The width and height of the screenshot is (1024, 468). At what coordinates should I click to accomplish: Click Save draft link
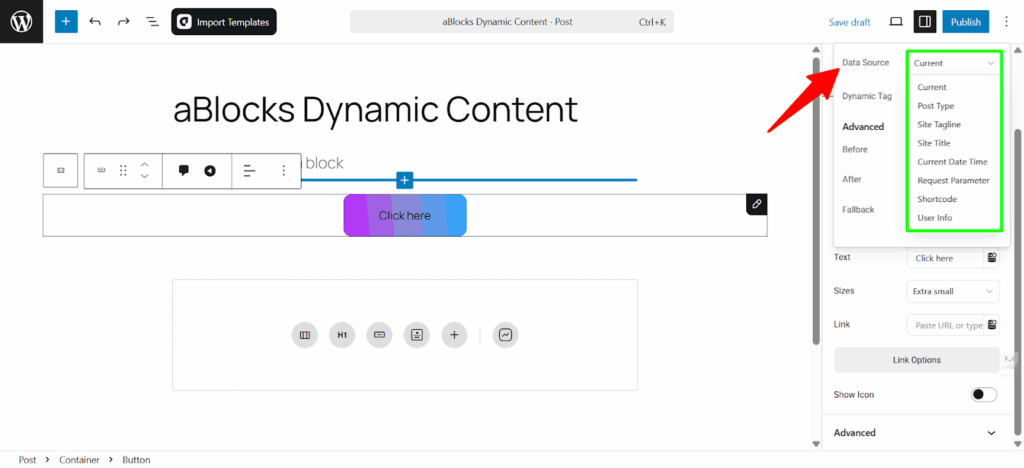[850, 22]
